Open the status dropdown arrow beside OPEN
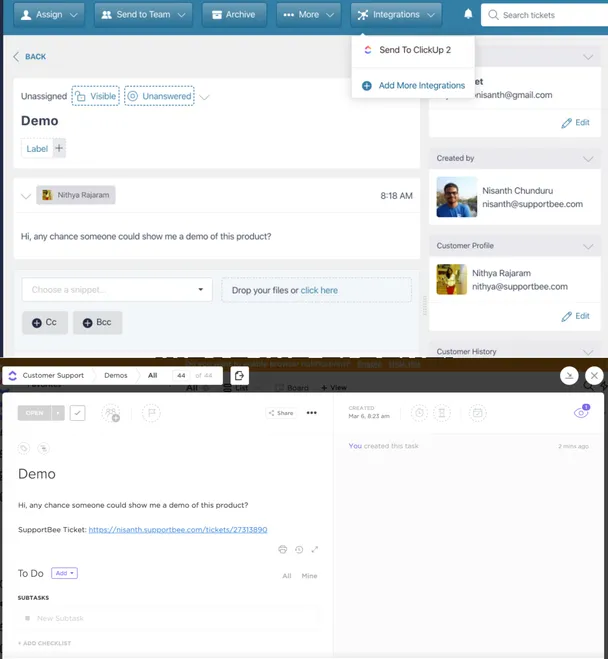The width and height of the screenshot is (608, 659). 58,413
